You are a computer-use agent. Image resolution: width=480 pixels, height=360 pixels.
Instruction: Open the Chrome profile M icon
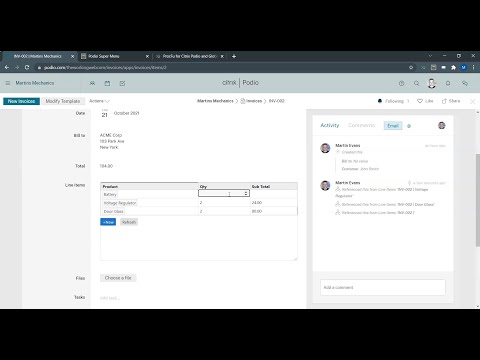click(463, 67)
